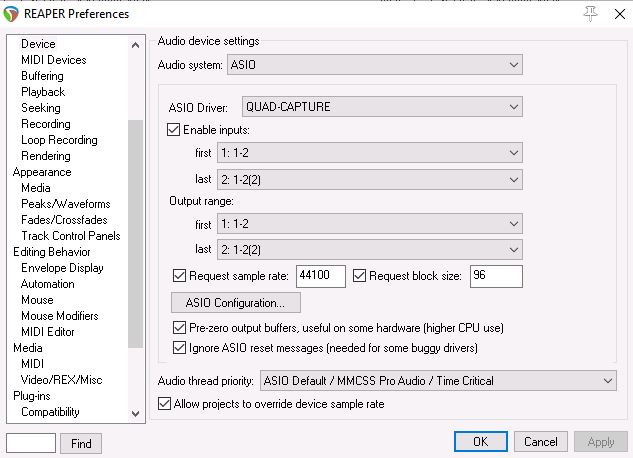The height and width of the screenshot is (458, 633).
Task: Close the REAPER Preferences window
Action: 620,14
